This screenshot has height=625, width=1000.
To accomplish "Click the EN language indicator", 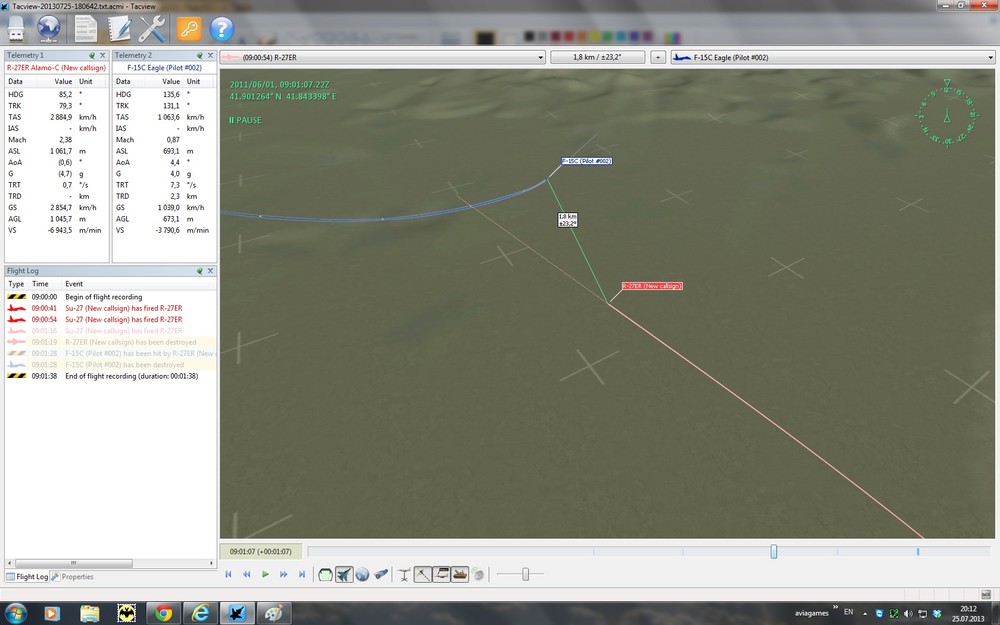I will (848, 612).
